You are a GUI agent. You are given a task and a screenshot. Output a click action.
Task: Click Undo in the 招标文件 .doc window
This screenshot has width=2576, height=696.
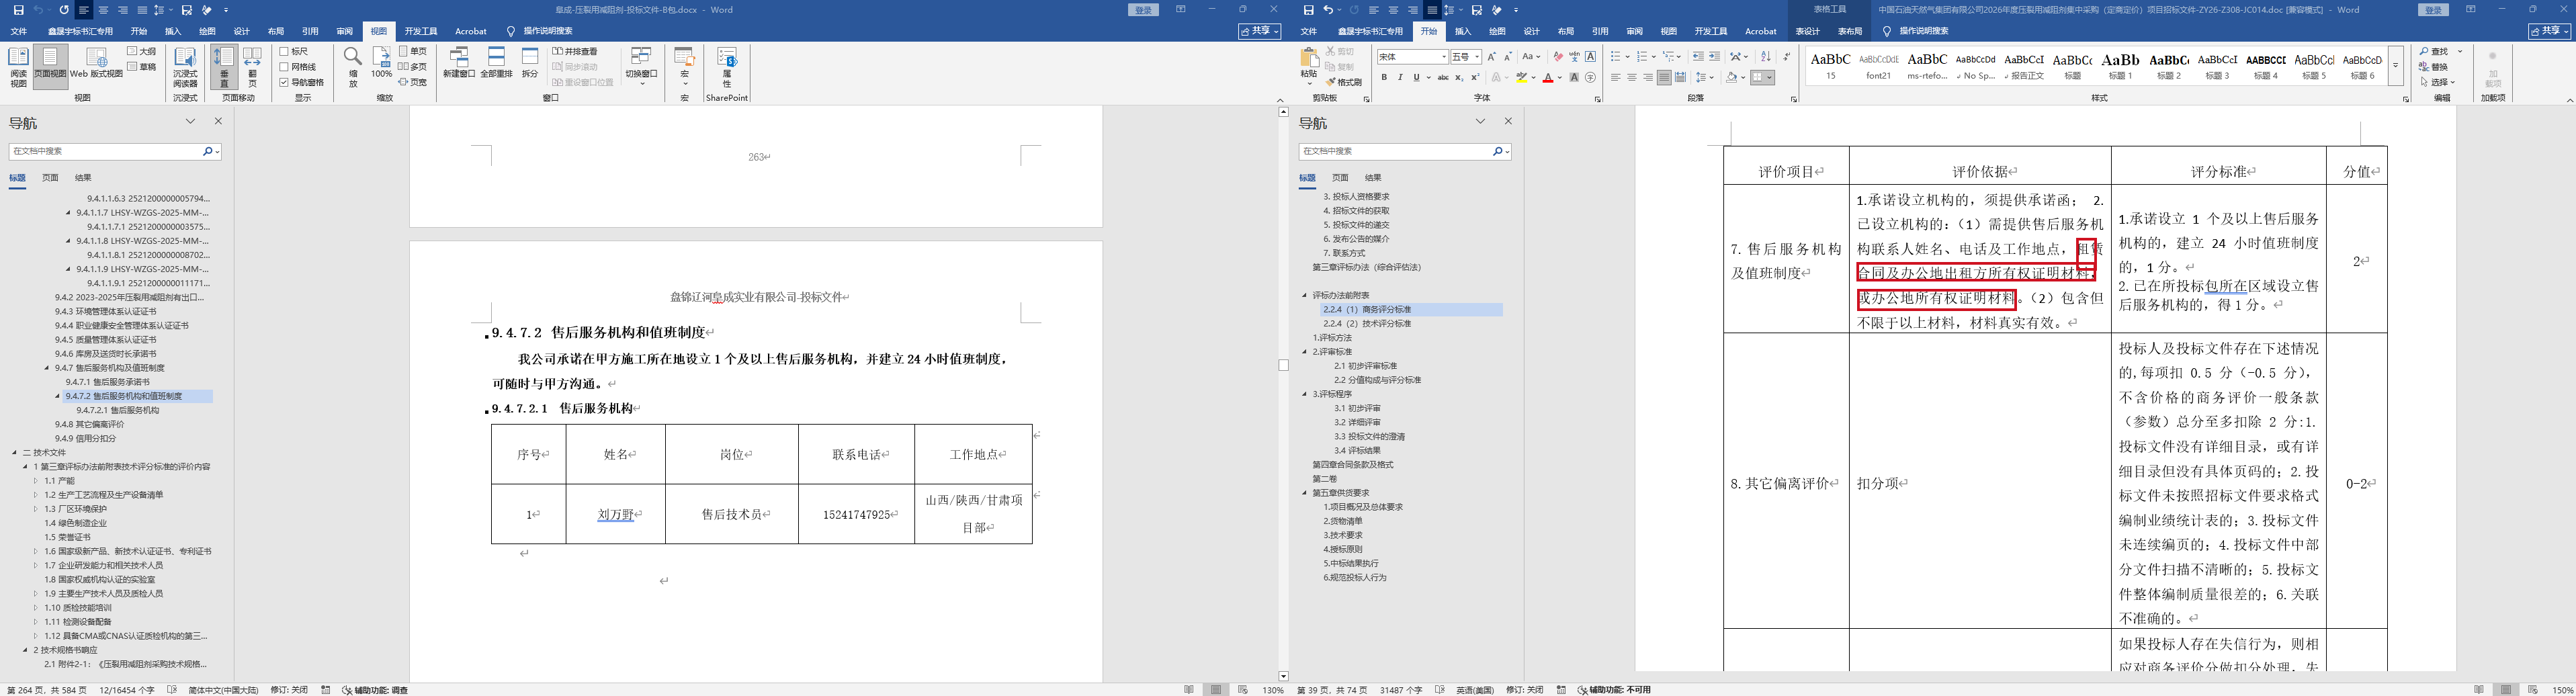pos(1328,10)
